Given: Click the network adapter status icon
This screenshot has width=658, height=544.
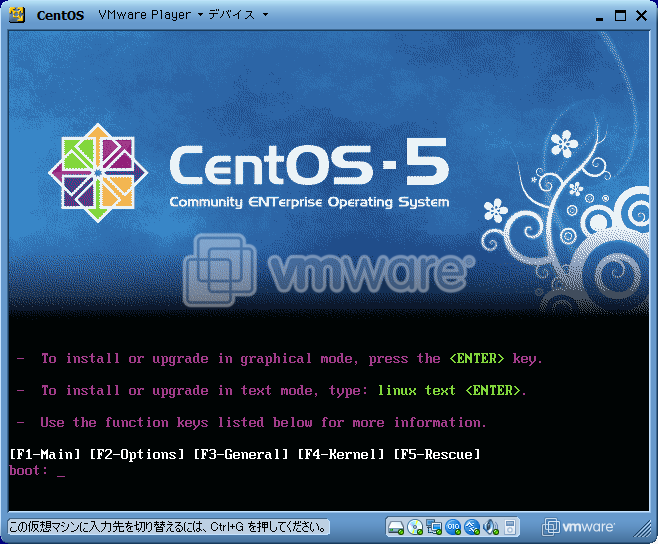Looking at the screenshot, I should [434, 527].
